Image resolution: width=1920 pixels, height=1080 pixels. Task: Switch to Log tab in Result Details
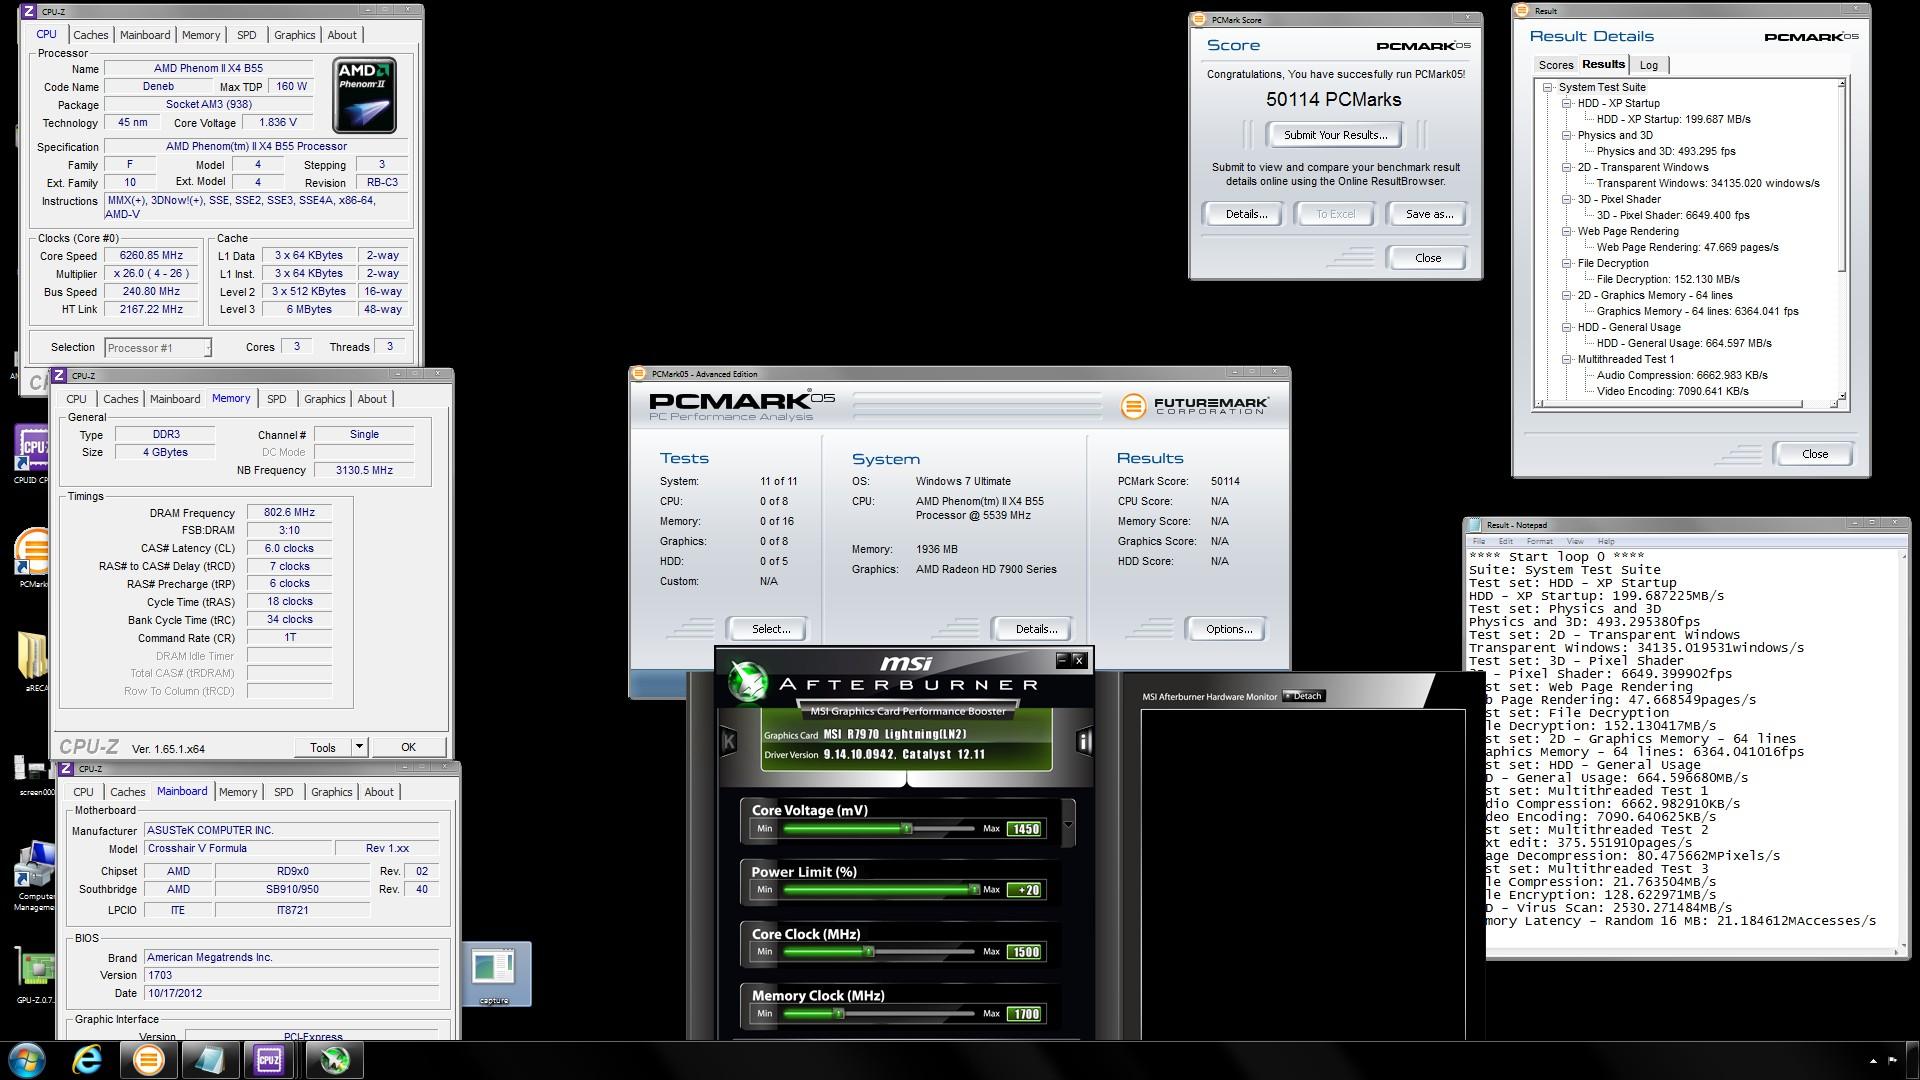click(x=1649, y=65)
